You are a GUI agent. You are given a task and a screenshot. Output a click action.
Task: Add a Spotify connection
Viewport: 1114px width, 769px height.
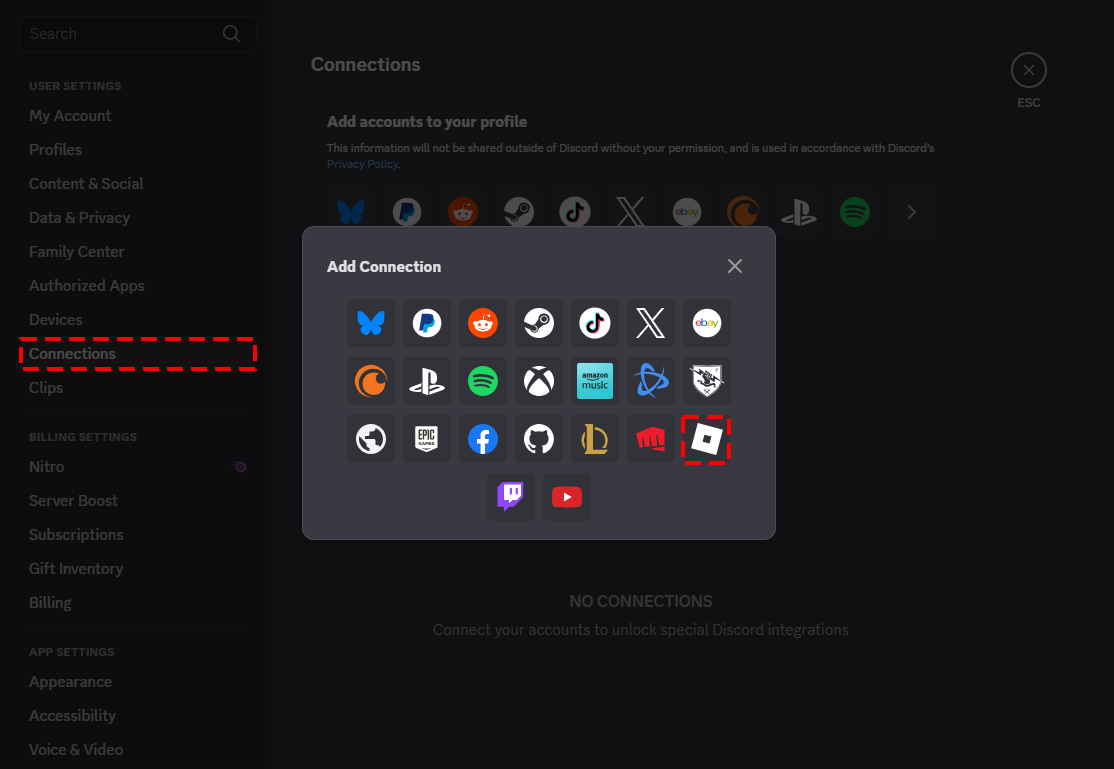point(483,380)
